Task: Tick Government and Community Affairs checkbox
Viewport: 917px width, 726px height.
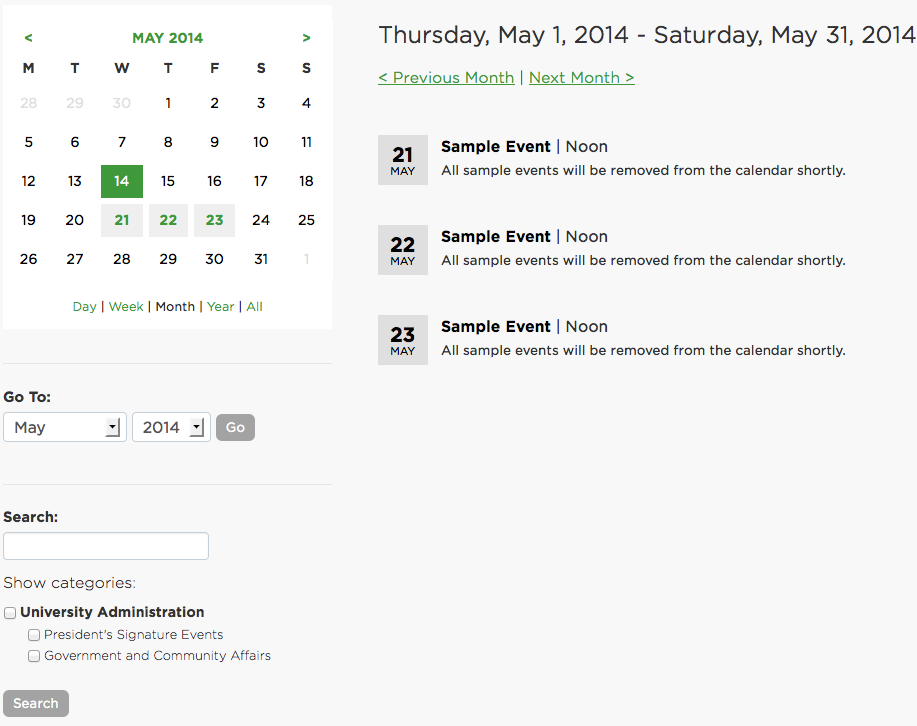Action: [34, 657]
